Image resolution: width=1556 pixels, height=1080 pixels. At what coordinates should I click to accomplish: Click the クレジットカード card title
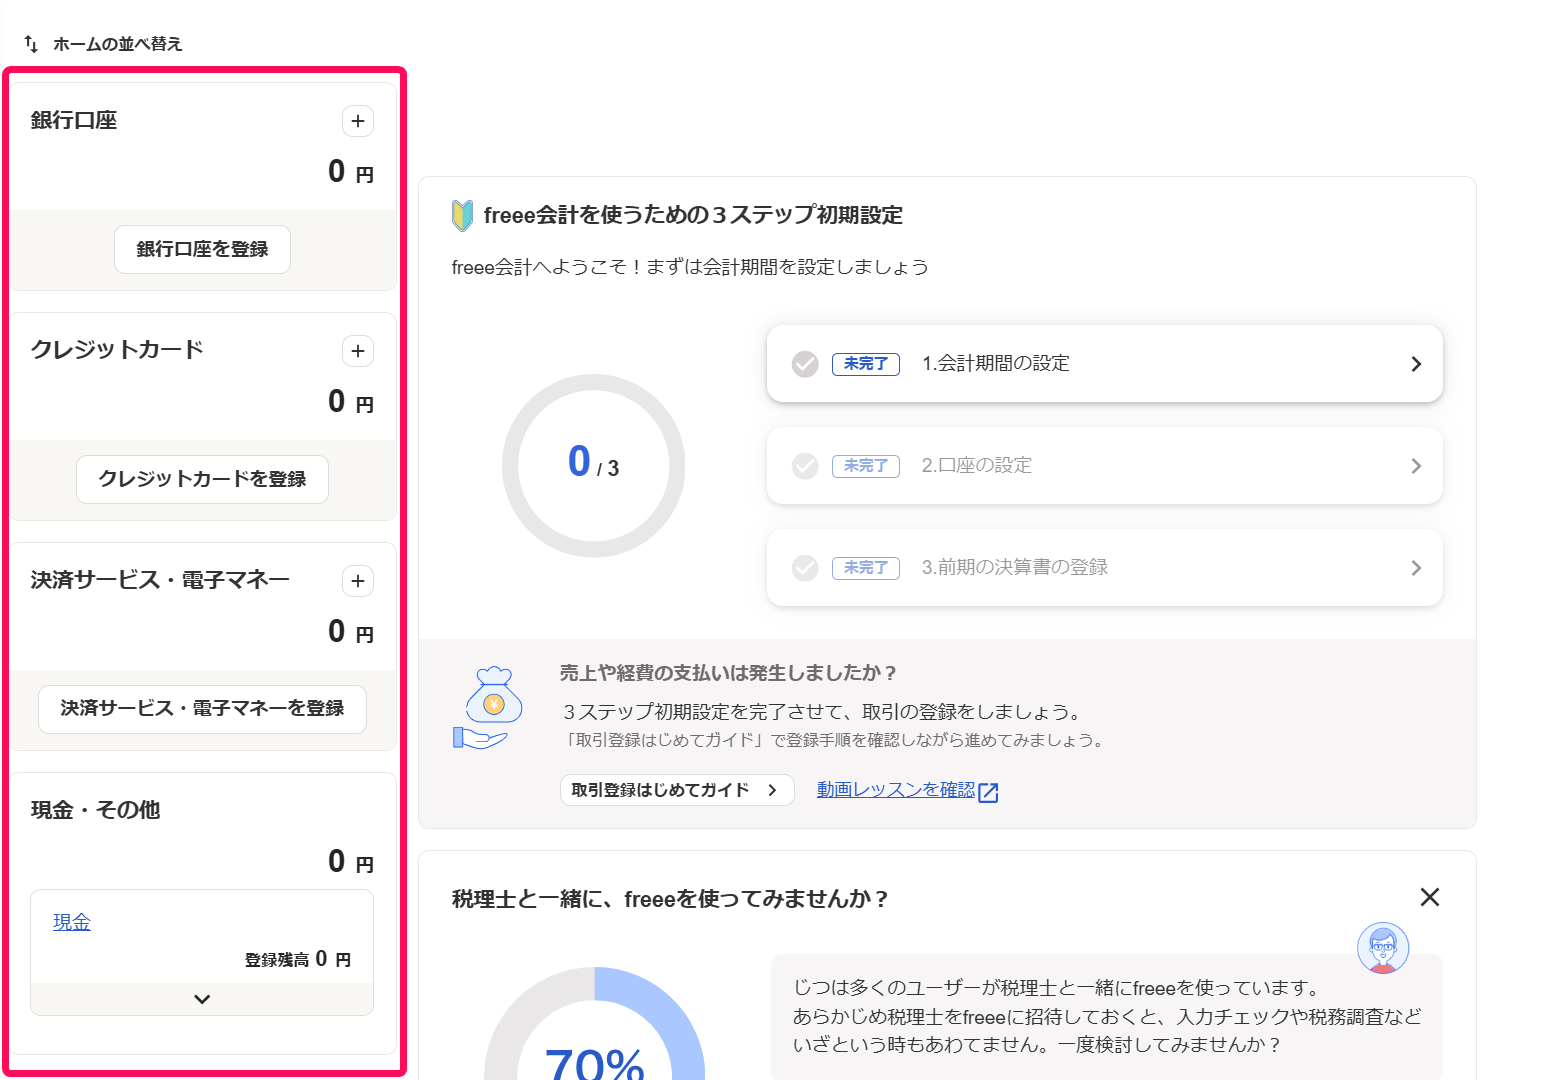tap(117, 349)
